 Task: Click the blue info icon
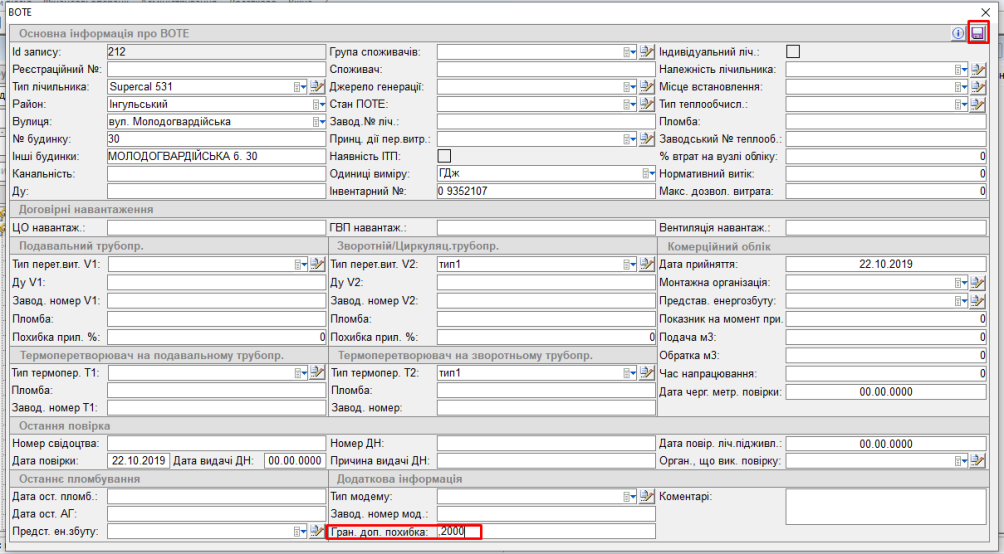pos(957,33)
